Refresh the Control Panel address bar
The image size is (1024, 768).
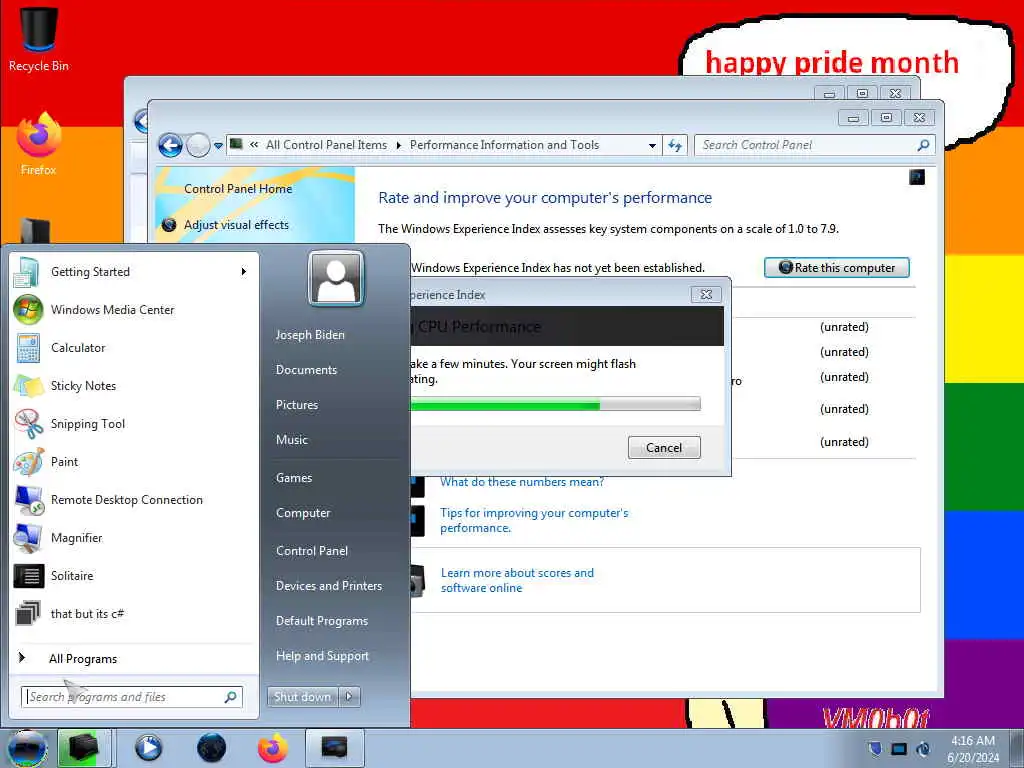click(675, 145)
